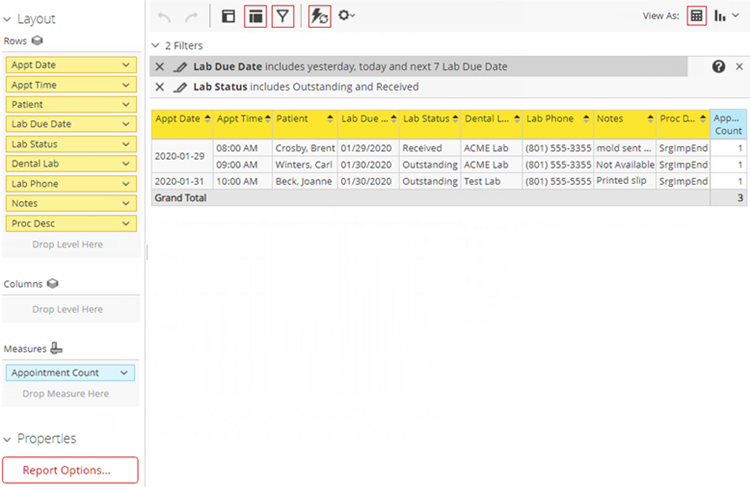The height and width of the screenshot is (487, 750).
Task: Toggle the Filters pane funnel icon
Action: [x=283, y=16]
